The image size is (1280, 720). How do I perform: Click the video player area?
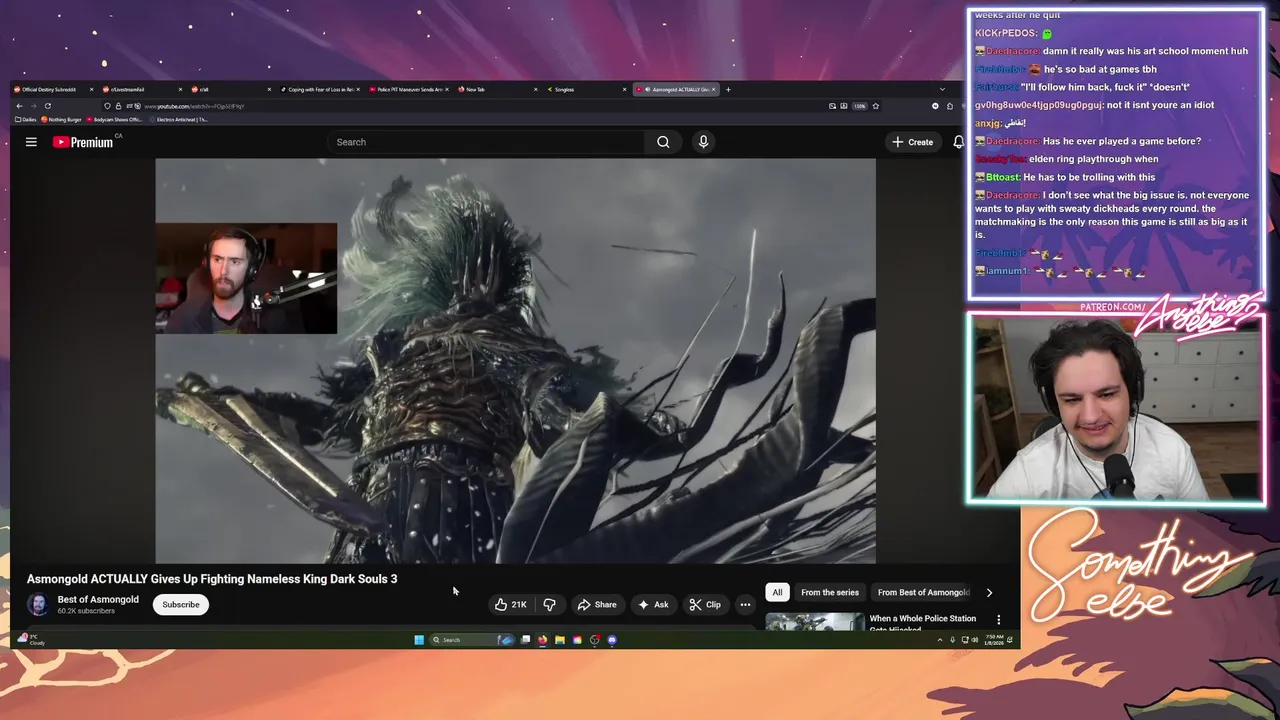(515, 361)
